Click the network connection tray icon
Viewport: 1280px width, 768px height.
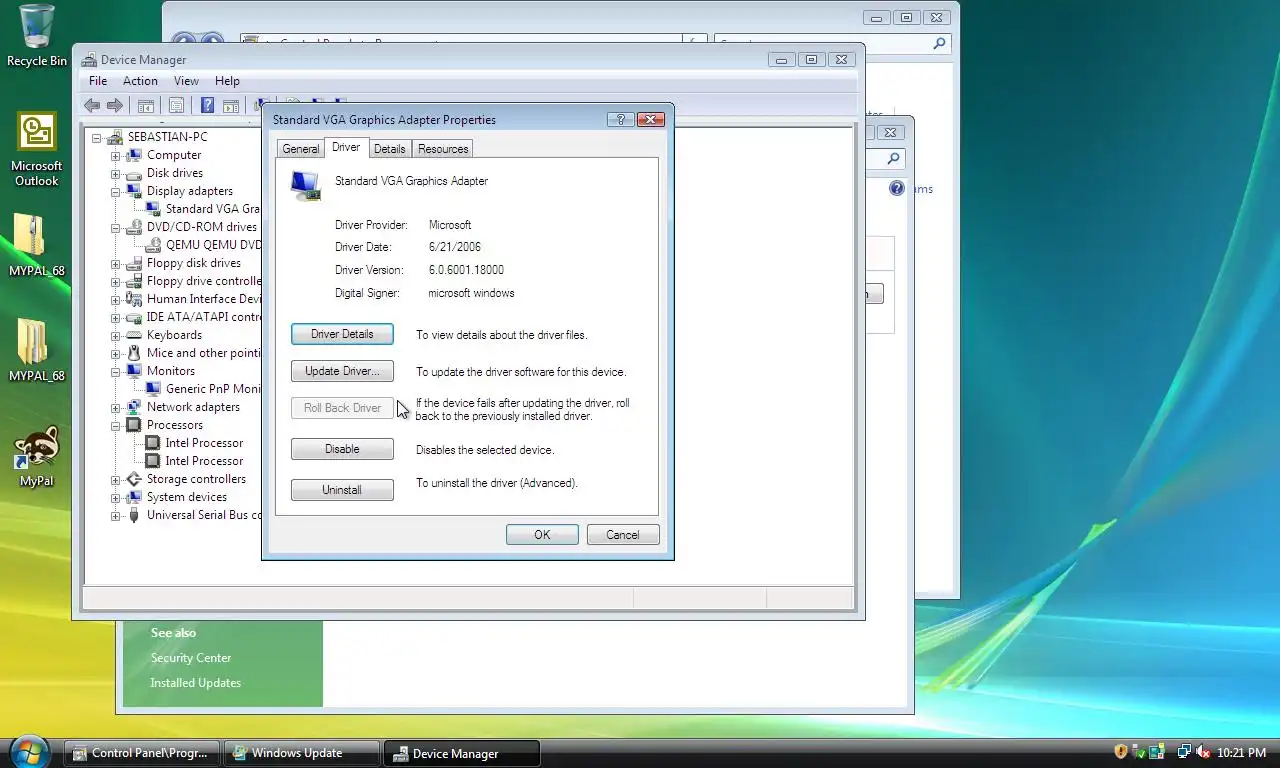click(x=1184, y=752)
